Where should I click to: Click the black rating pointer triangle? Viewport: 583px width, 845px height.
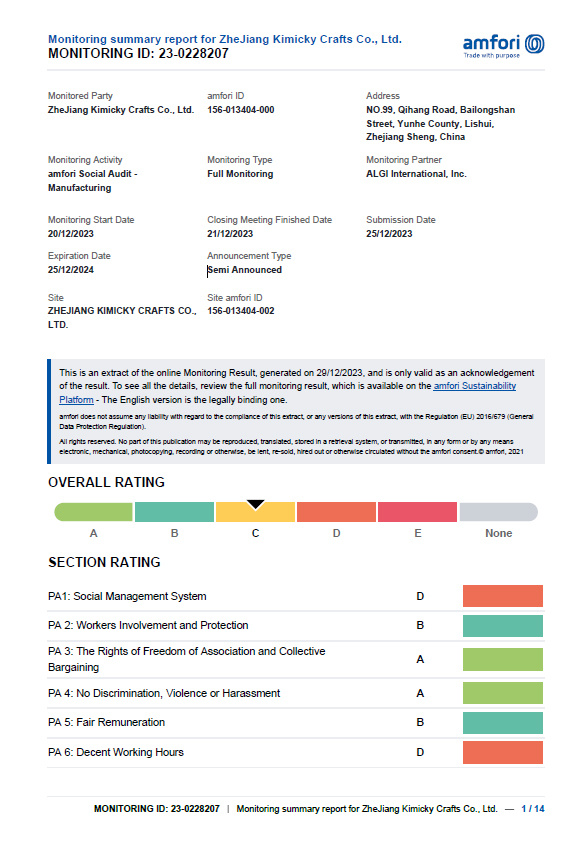(255, 504)
